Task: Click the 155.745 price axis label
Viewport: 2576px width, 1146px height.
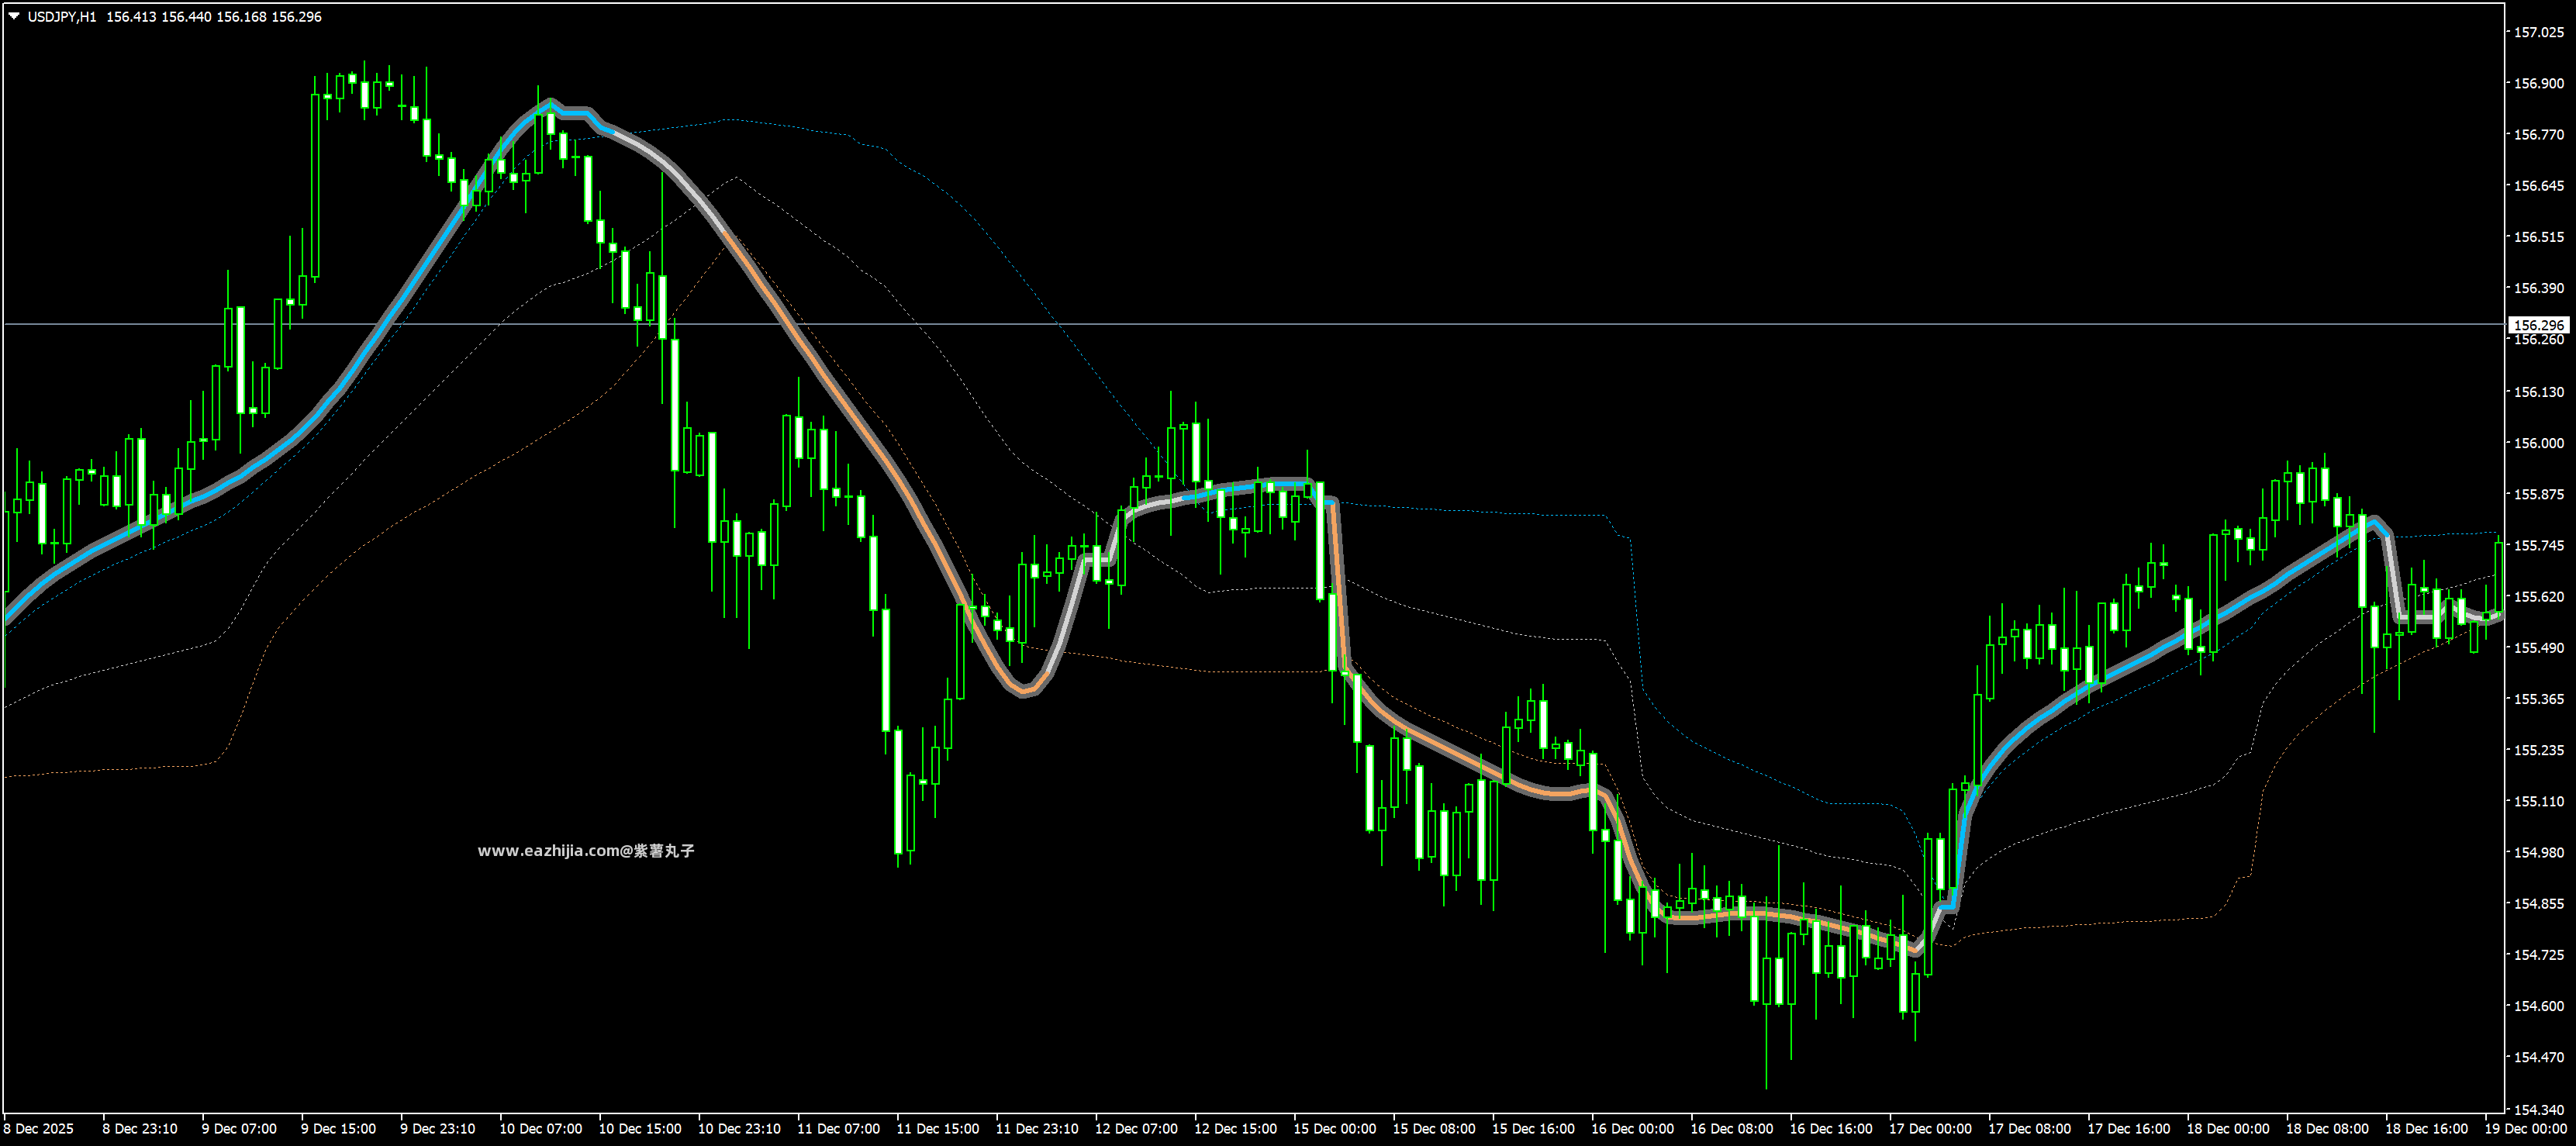Action: (x=2538, y=545)
